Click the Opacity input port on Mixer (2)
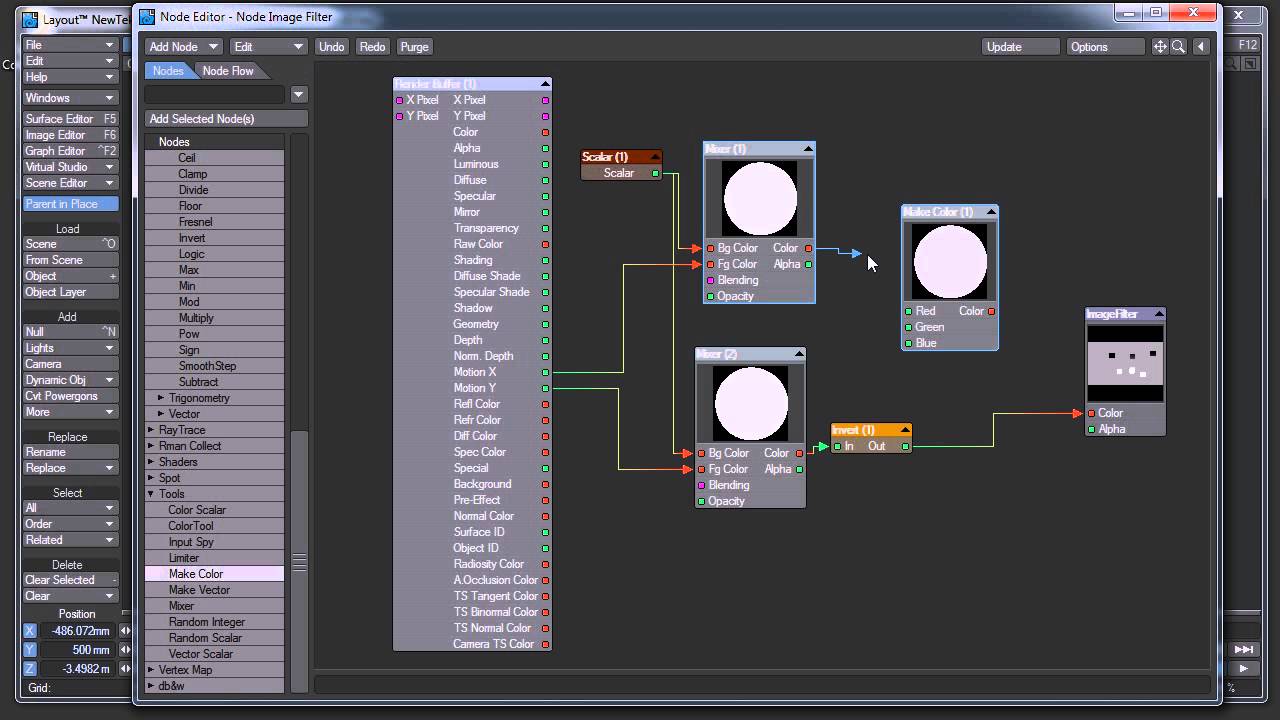 702,501
